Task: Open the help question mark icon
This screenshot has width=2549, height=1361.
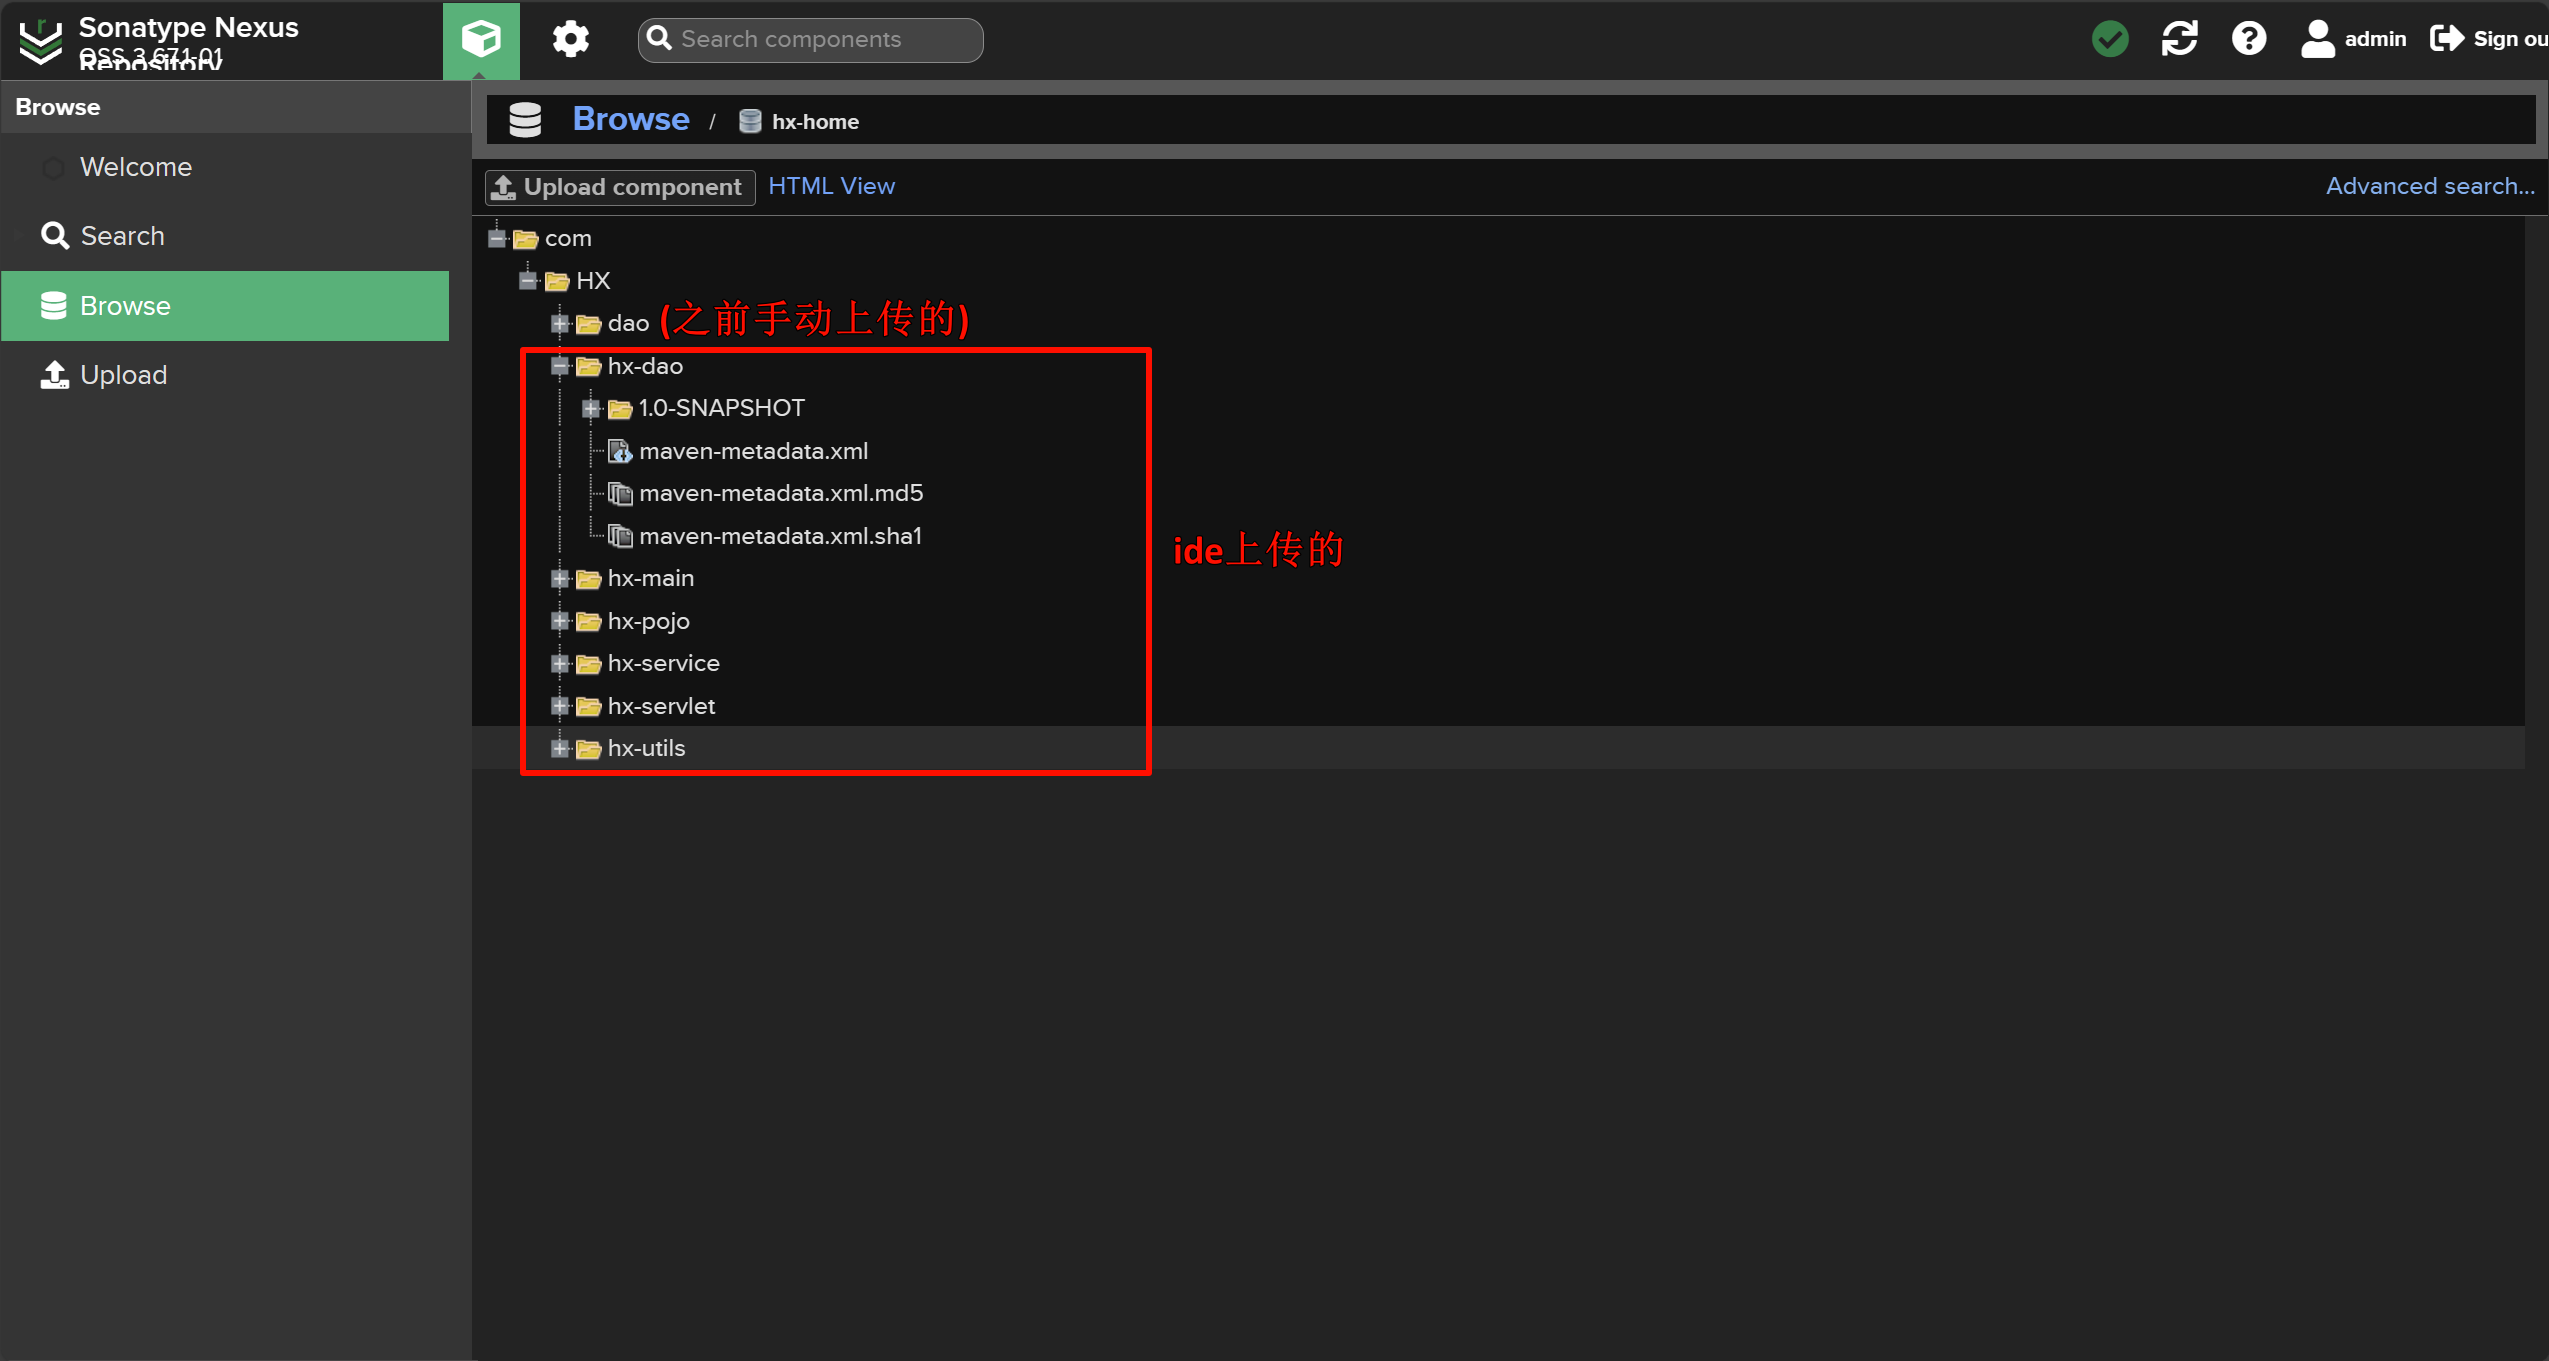Action: (2248, 39)
